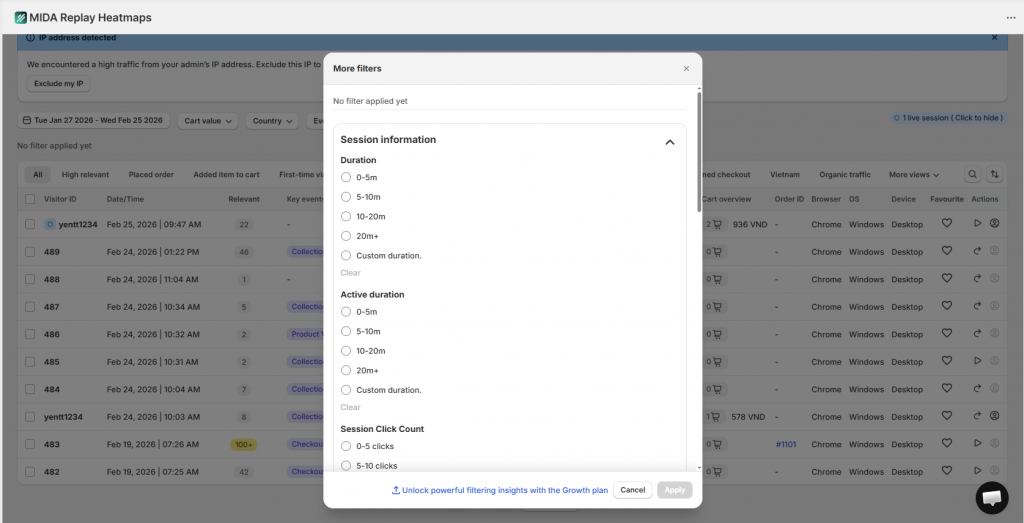Choose Custom duration under Active duration
The height and width of the screenshot is (523, 1024).
pos(346,390)
